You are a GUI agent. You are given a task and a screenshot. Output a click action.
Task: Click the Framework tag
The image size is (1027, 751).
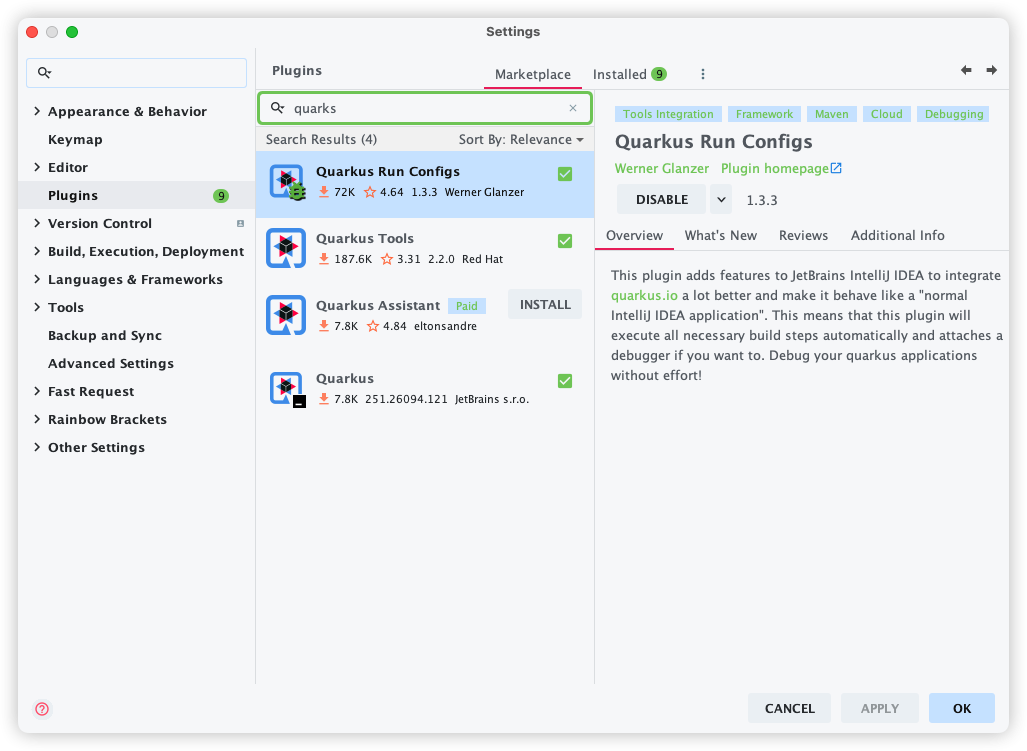coord(764,114)
